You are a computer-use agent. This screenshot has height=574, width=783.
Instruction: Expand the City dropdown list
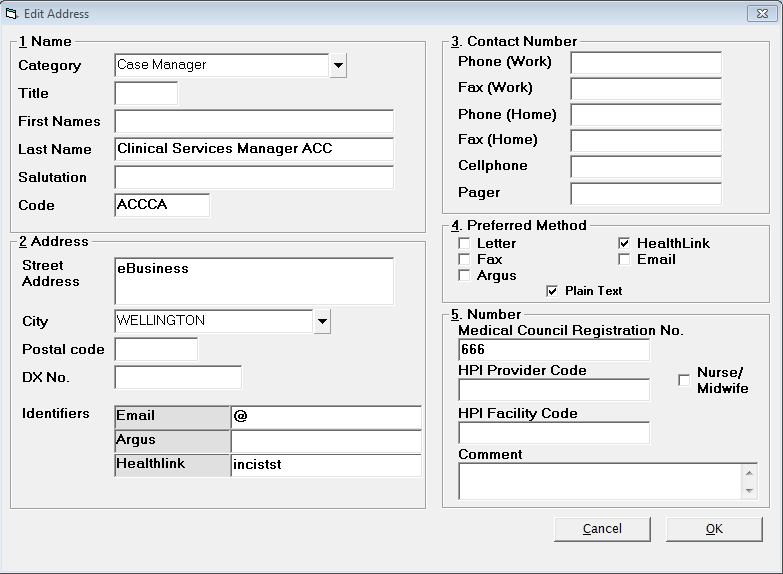[x=322, y=321]
